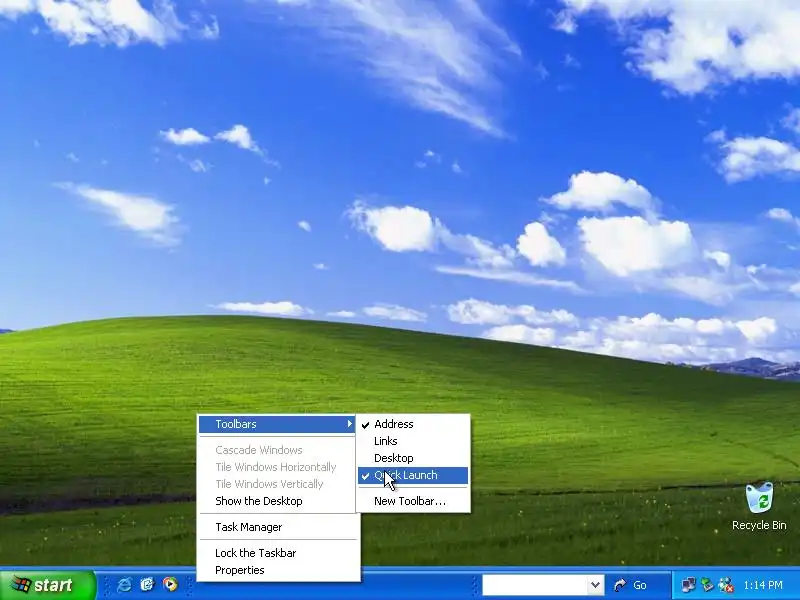This screenshot has height=600, width=800.
Task: Choose Lock the Taskbar
Action: click(277, 553)
